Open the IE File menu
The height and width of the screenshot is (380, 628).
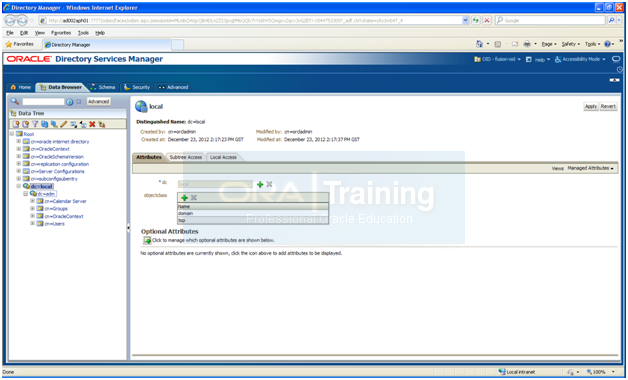point(10,33)
